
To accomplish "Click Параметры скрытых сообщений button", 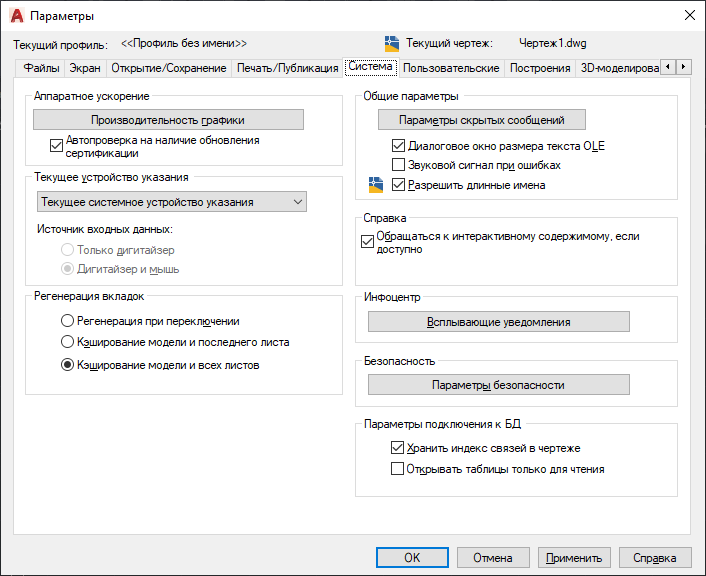I will click(482, 120).
